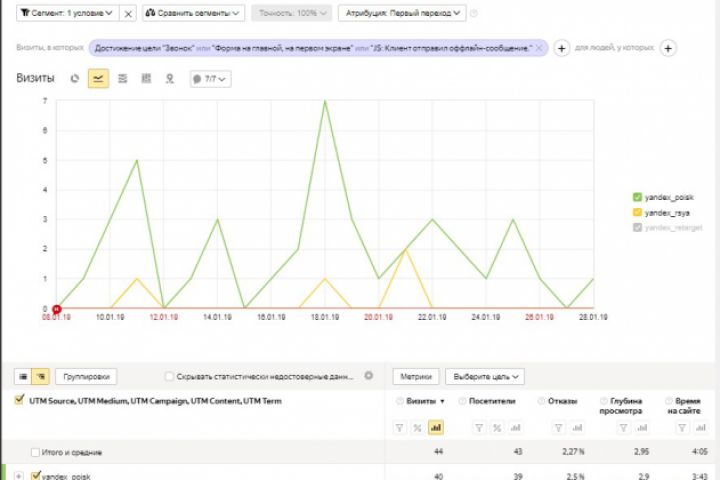Click the Группировки button
The height and width of the screenshot is (480, 720).
coord(86,377)
